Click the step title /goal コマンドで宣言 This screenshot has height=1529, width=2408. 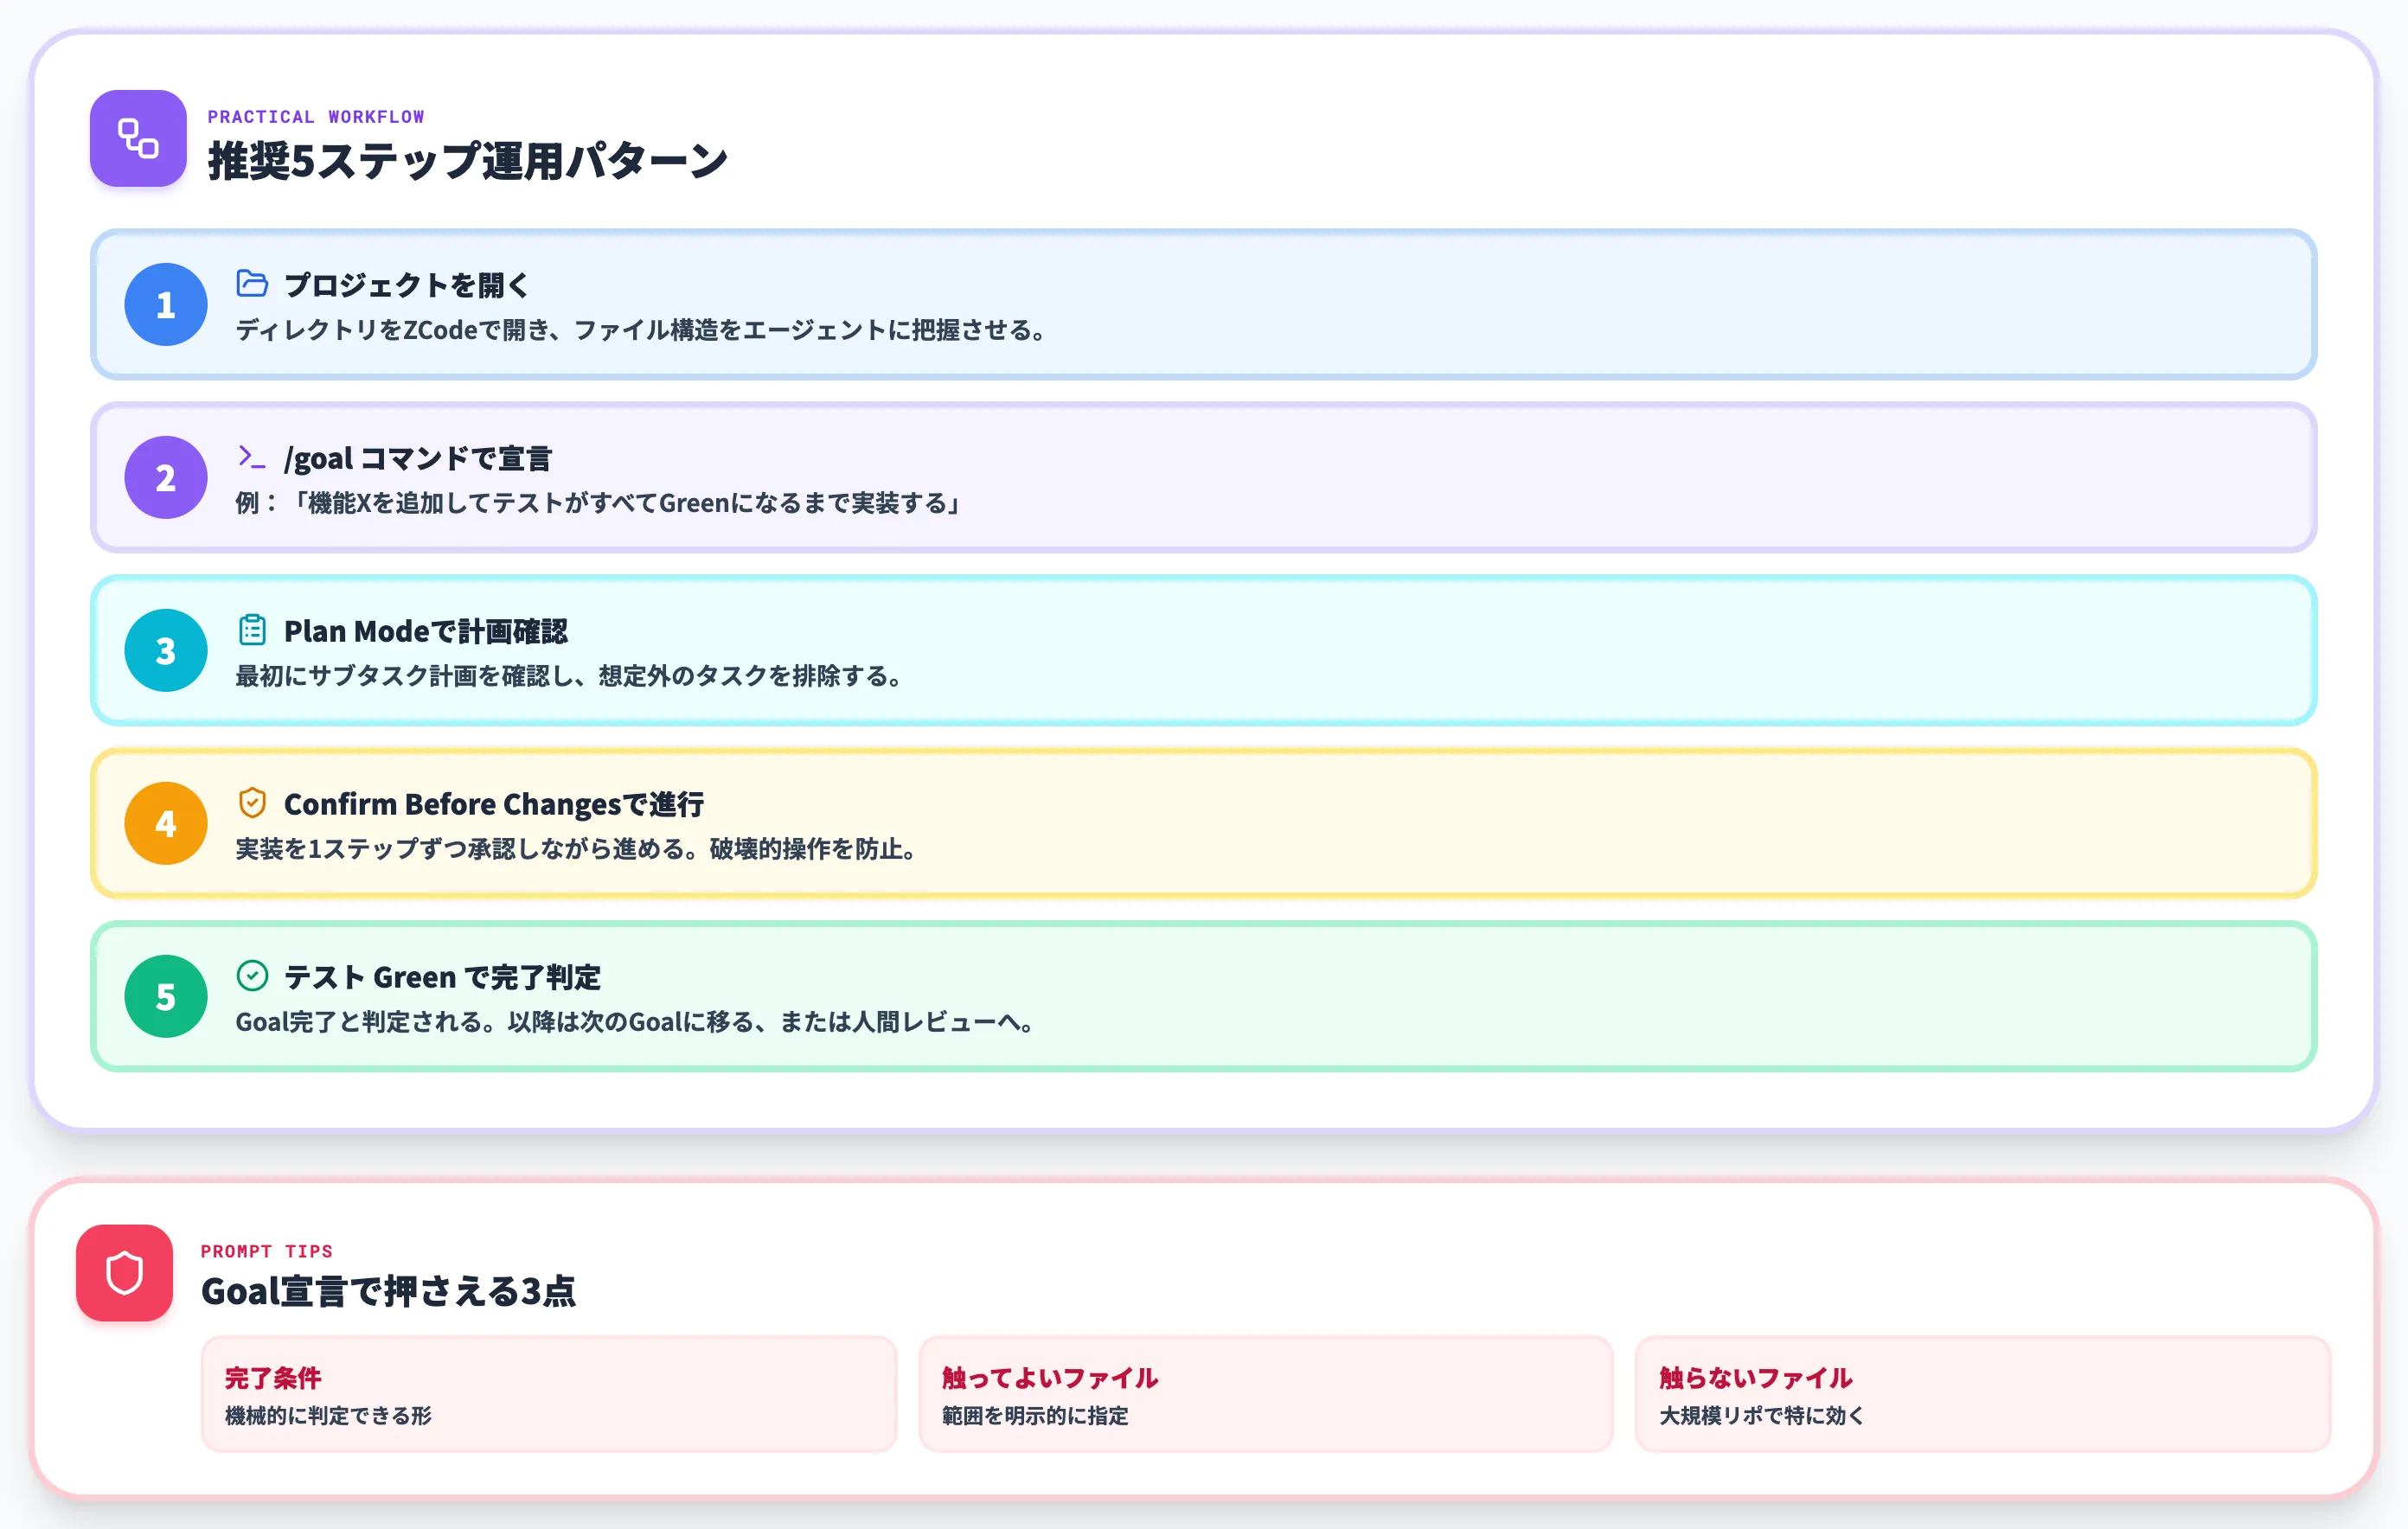coord(418,458)
